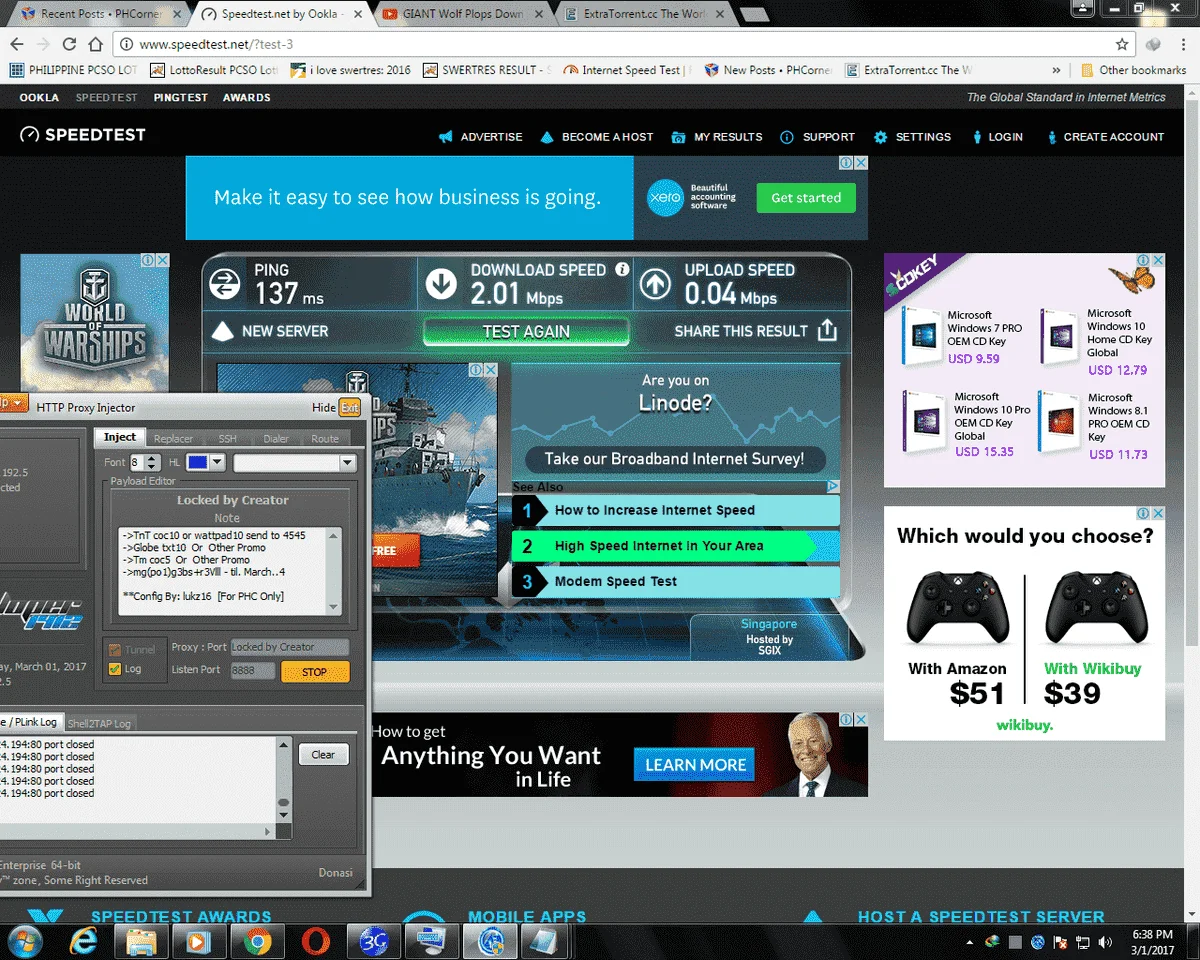1200x960 pixels.
Task: Adjust the Font size stepper arrows
Action: [152, 463]
